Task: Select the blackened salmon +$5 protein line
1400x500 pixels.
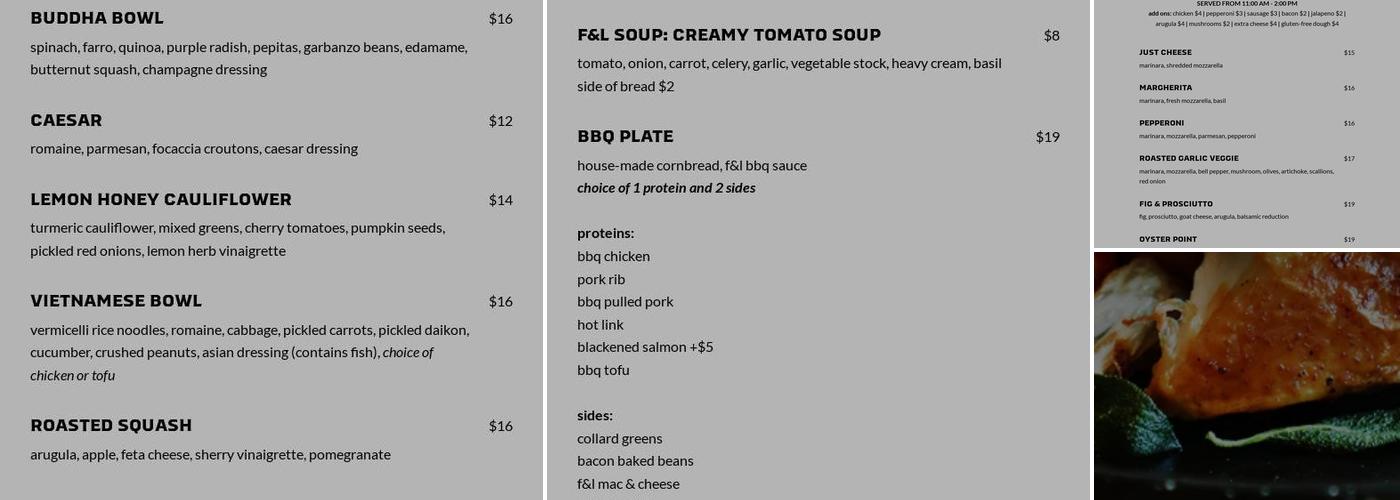Action: [x=645, y=347]
